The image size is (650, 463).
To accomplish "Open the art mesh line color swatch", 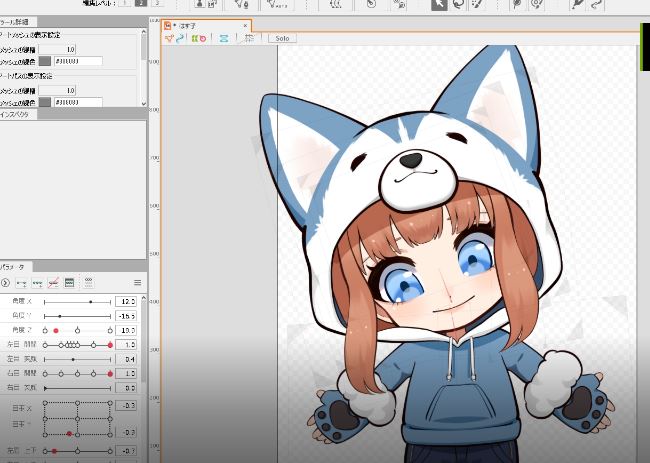I will (x=45, y=61).
